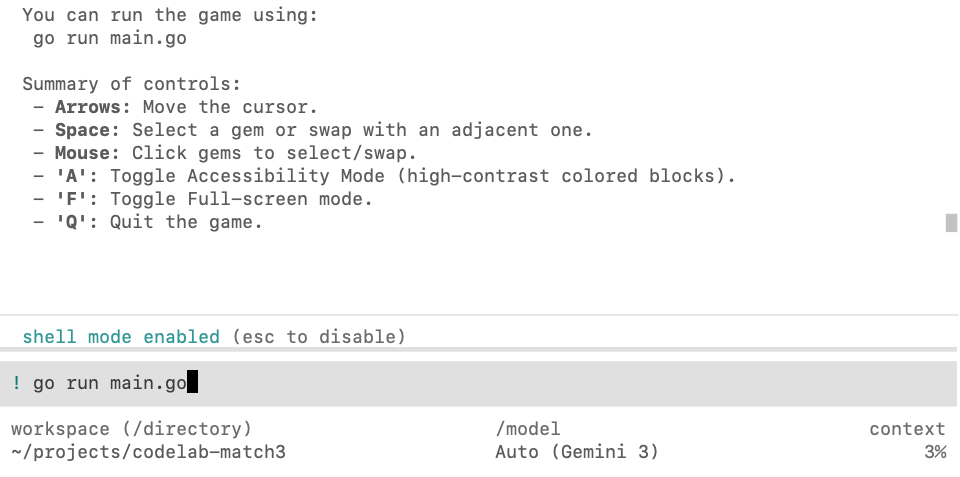Click the '!' shell mode prompt symbol
Image resolution: width=960 pixels, height=477 pixels.
coord(17,383)
